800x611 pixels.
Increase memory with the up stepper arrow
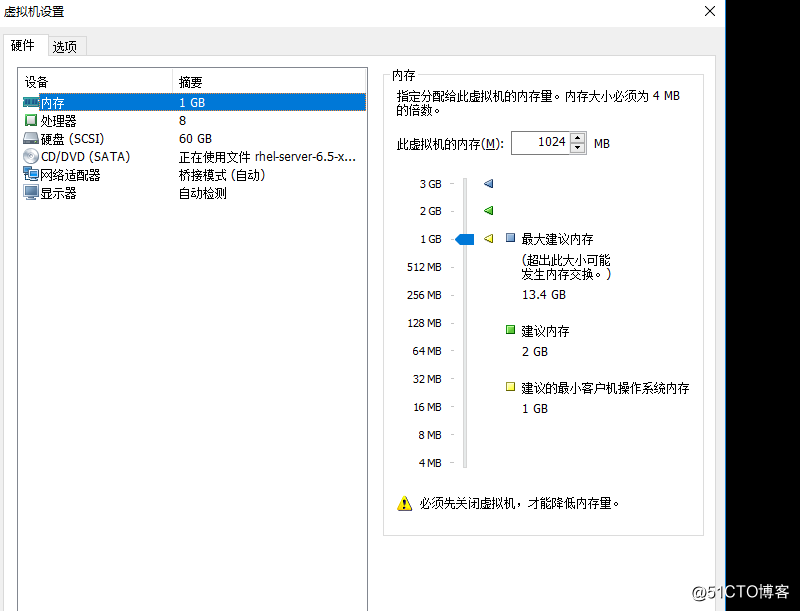(x=577, y=139)
